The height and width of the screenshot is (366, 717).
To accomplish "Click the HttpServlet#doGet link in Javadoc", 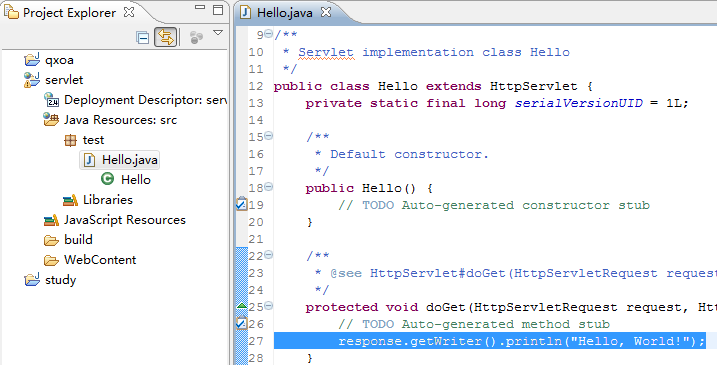I will coord(438,274).
